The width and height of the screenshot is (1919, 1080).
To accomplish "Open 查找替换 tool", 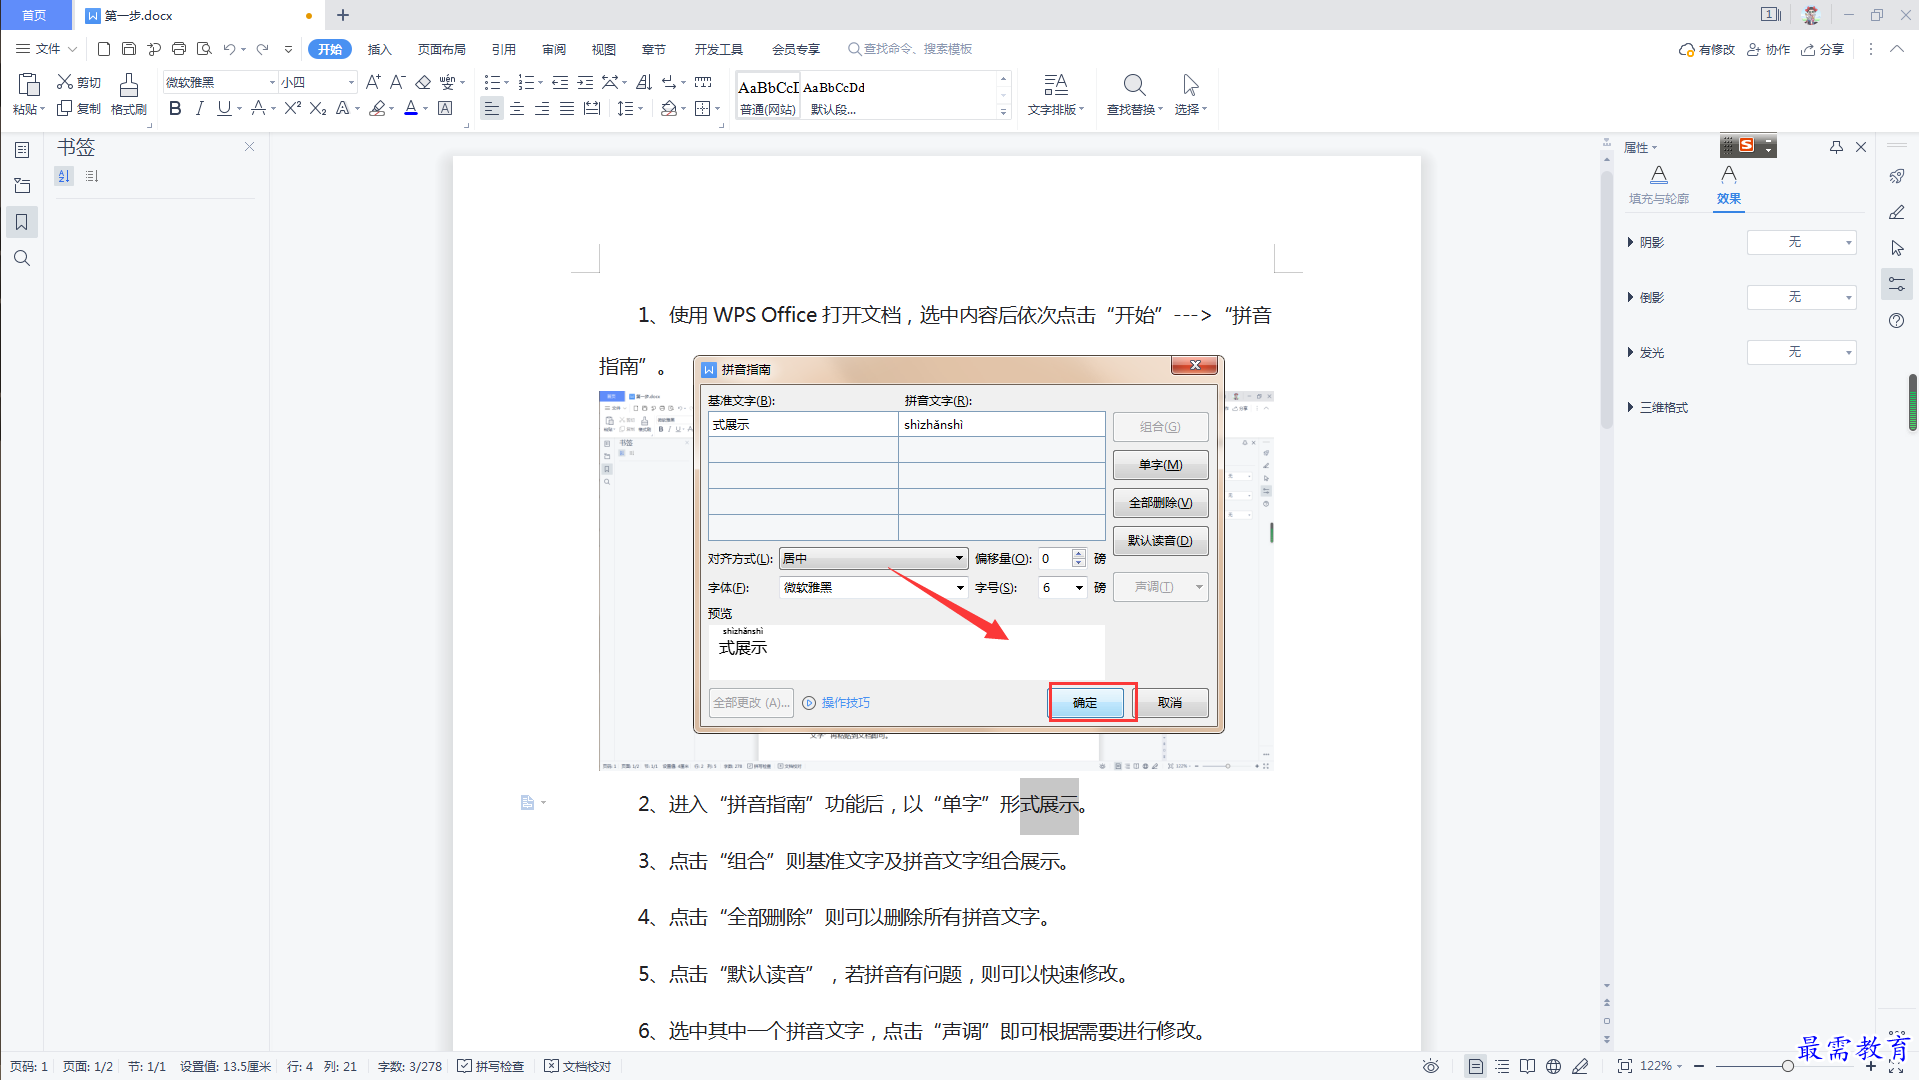I will point(1134,95).
